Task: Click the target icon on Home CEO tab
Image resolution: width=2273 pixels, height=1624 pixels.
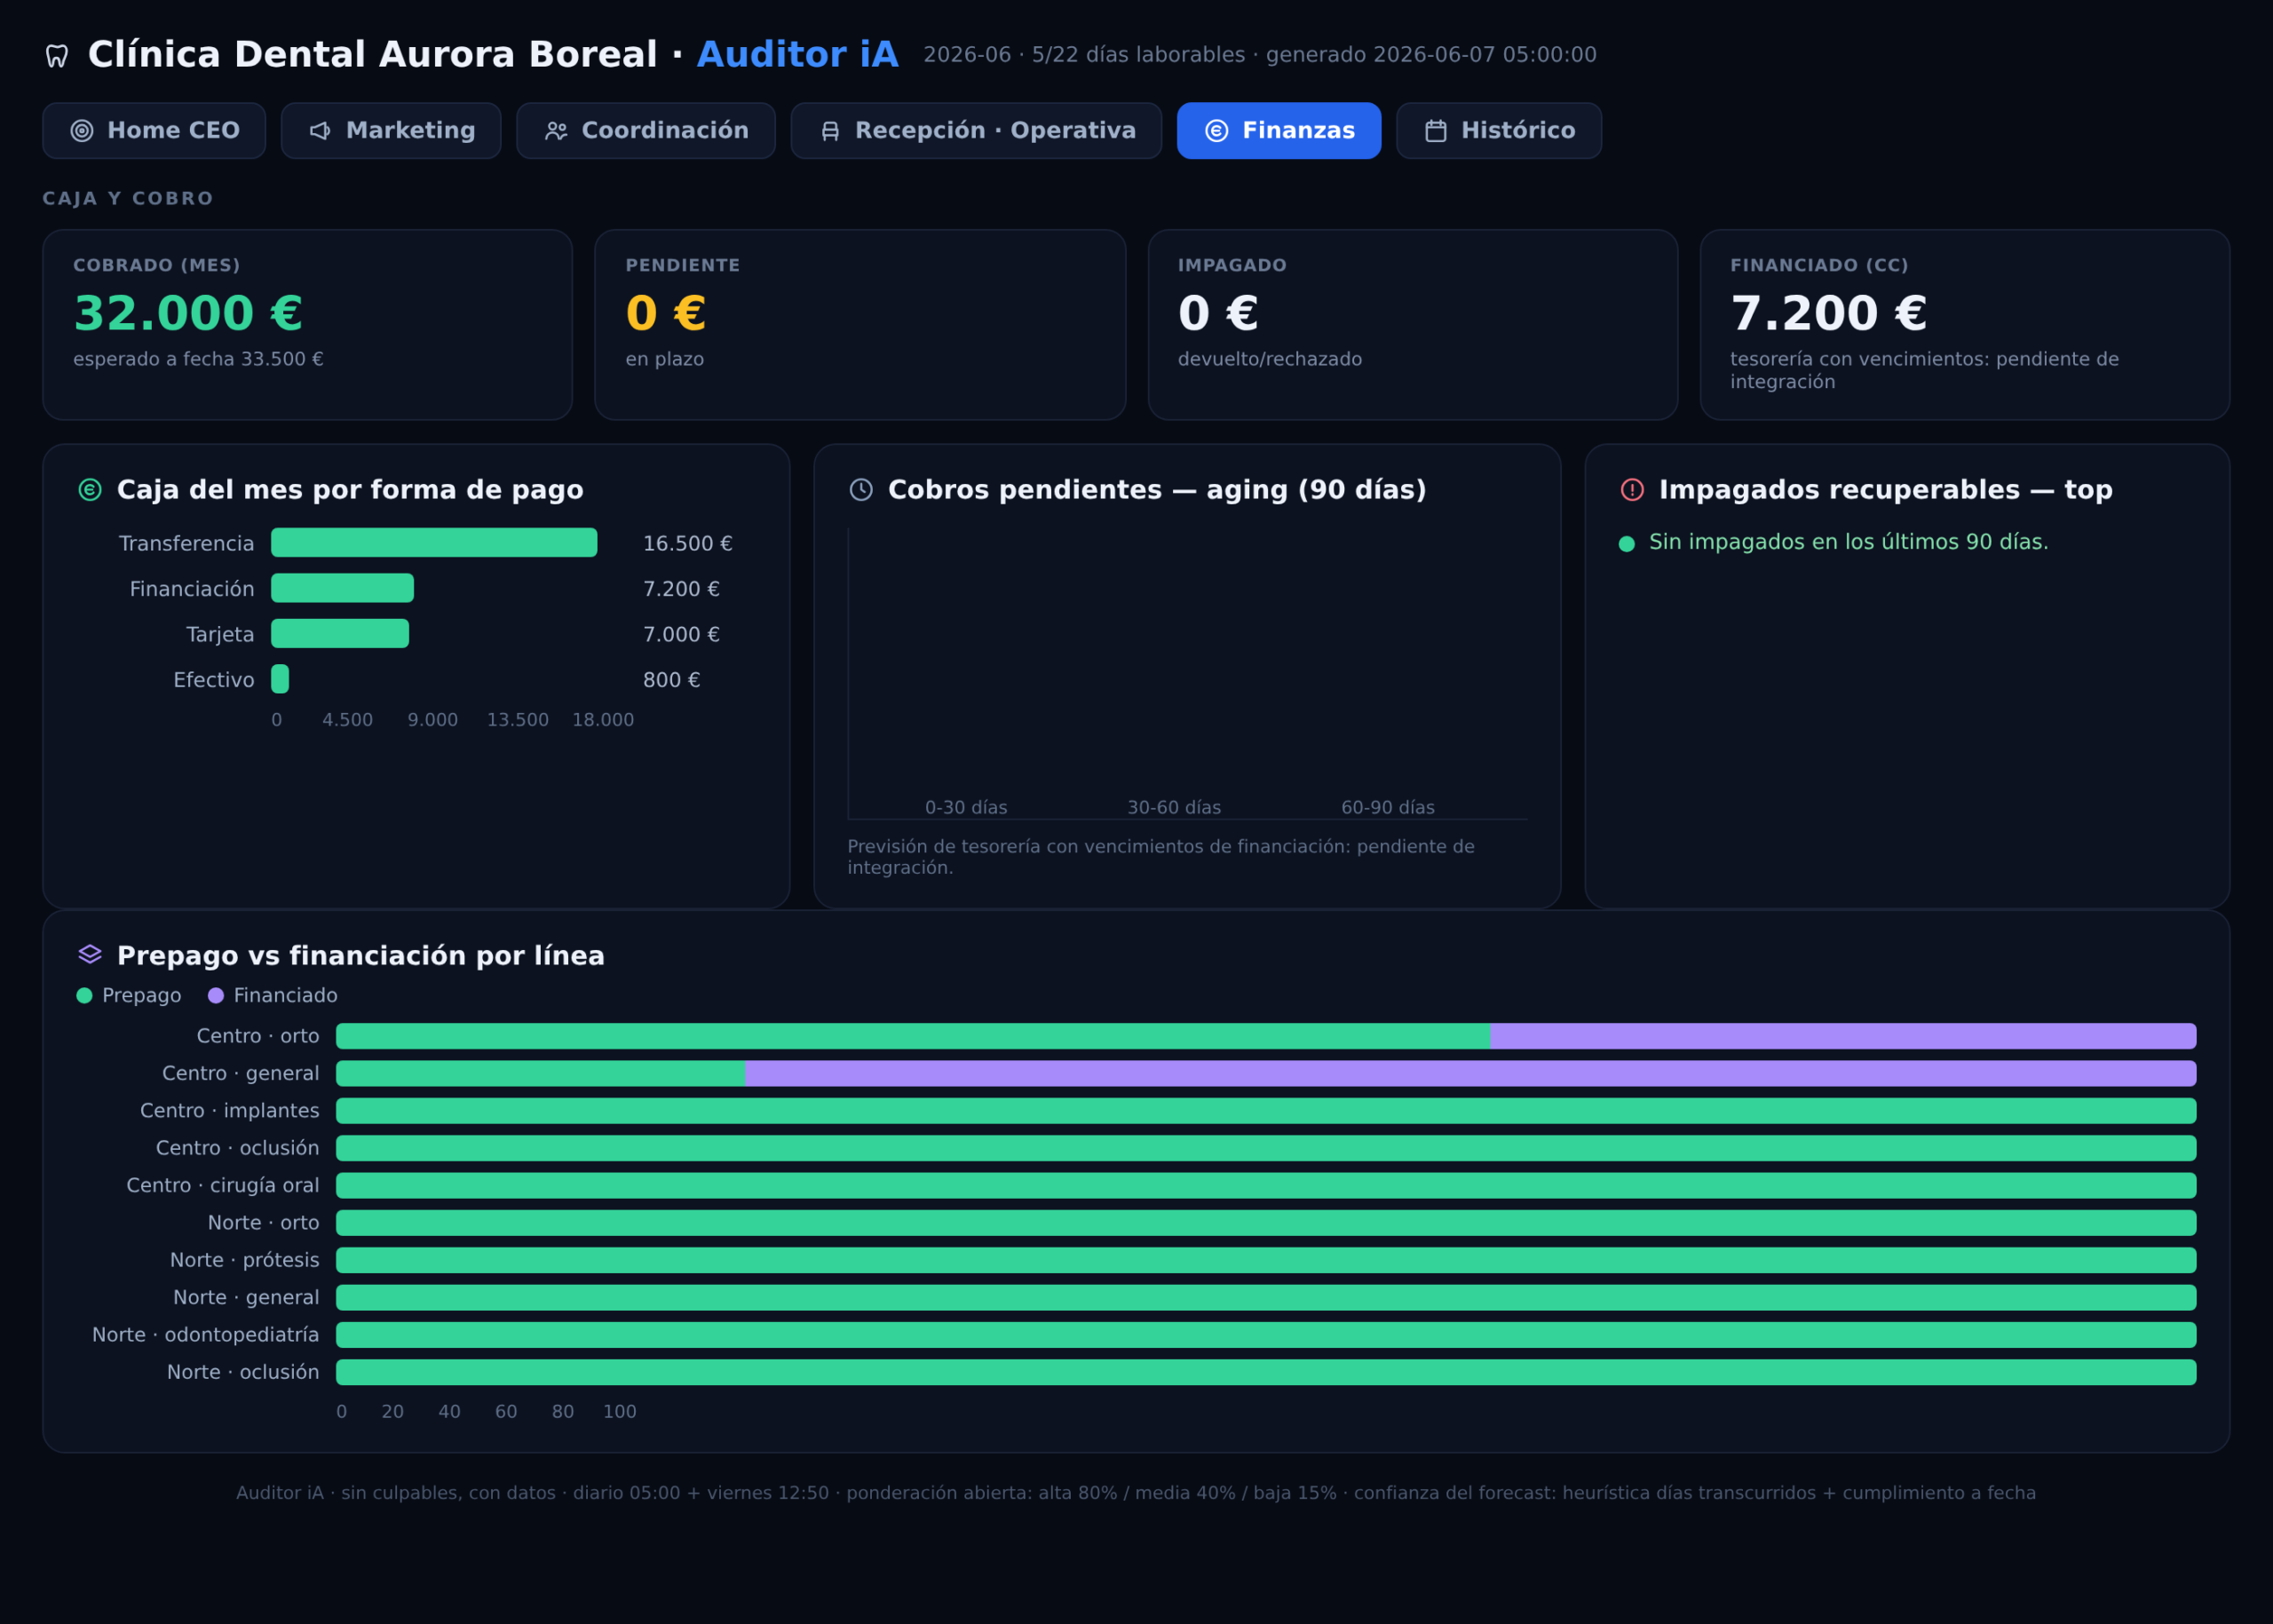Action: pyautogui.click(x=82, y=131)
